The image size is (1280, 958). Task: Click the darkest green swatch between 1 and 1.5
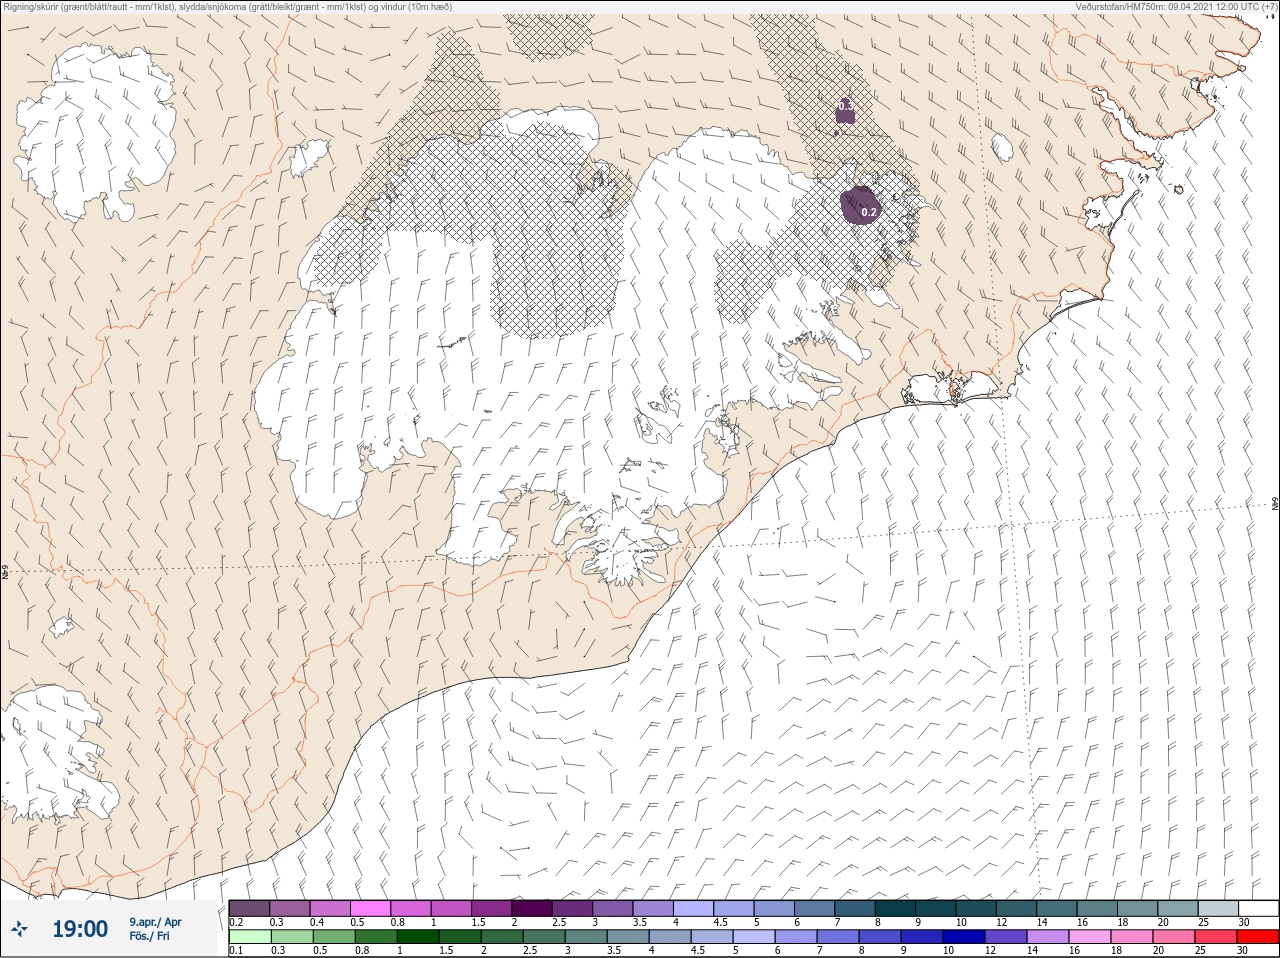tap(416, 937)
